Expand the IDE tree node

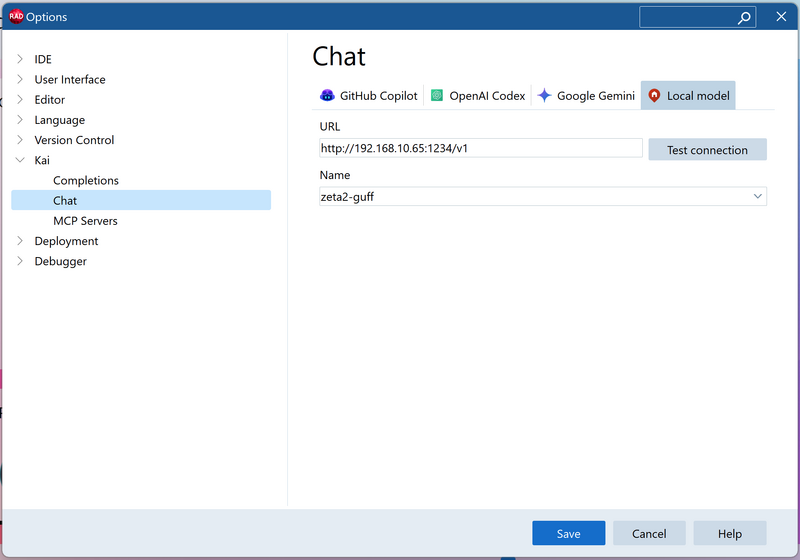click(x=19, y=59)
